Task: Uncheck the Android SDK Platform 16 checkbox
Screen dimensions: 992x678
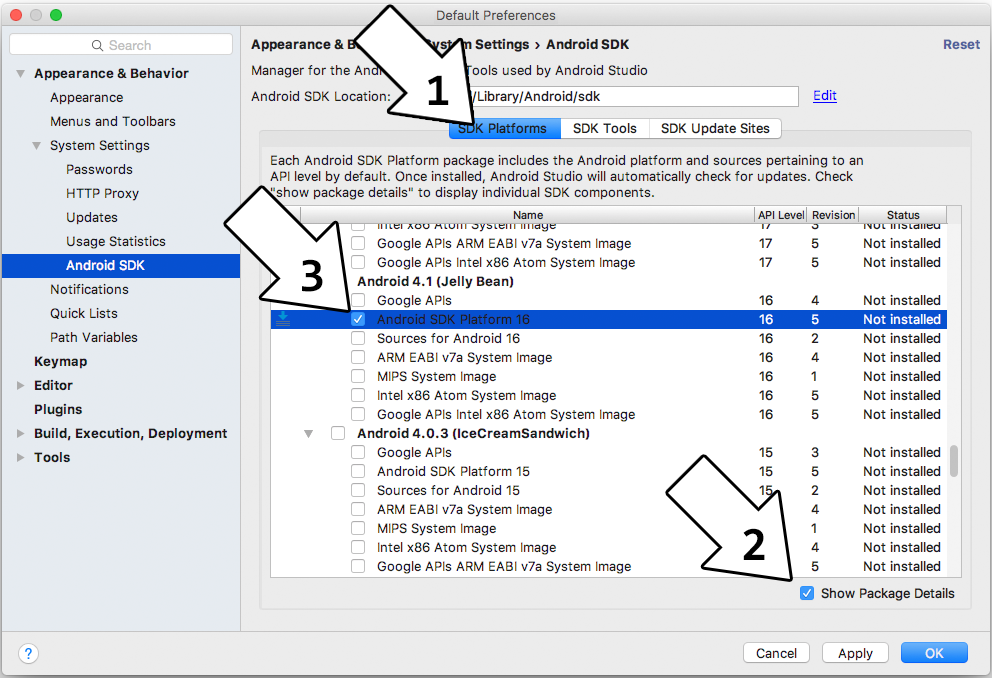Action: pos(358,319)
